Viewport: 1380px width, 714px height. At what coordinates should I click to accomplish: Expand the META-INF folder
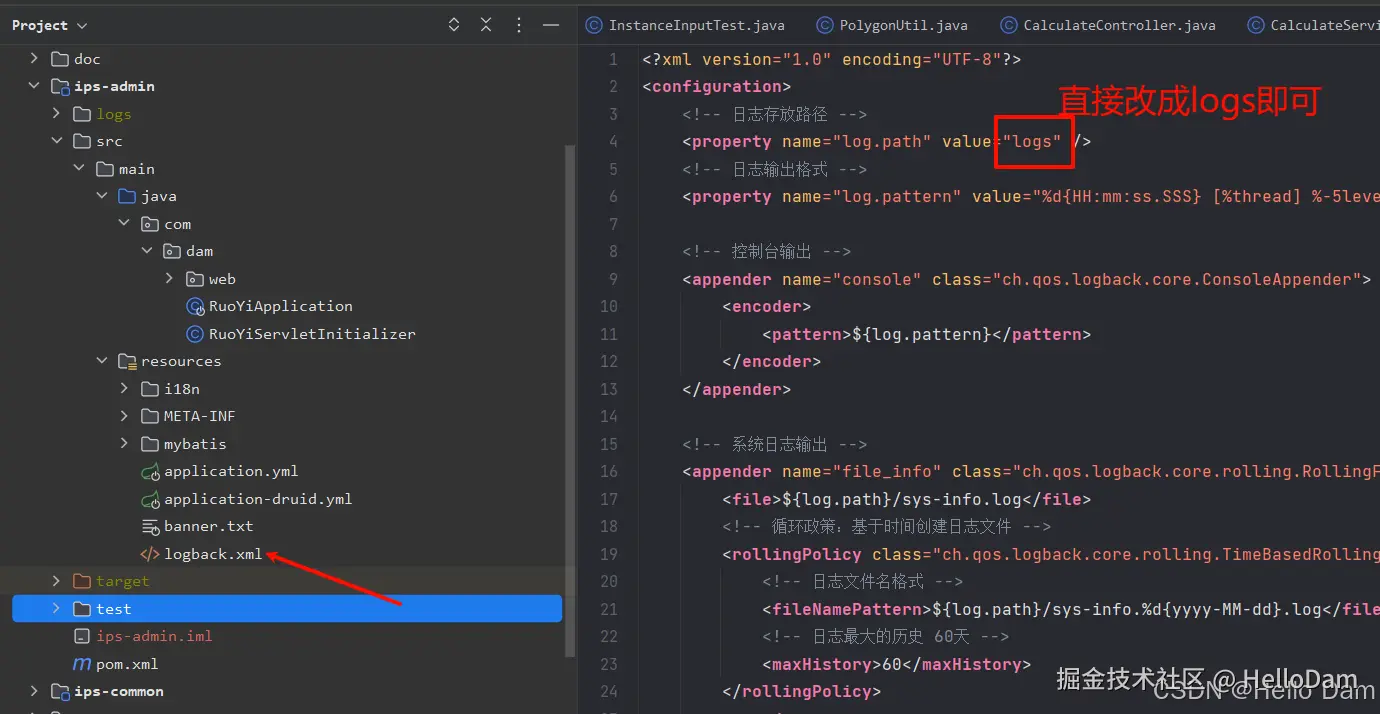[124, 416]
